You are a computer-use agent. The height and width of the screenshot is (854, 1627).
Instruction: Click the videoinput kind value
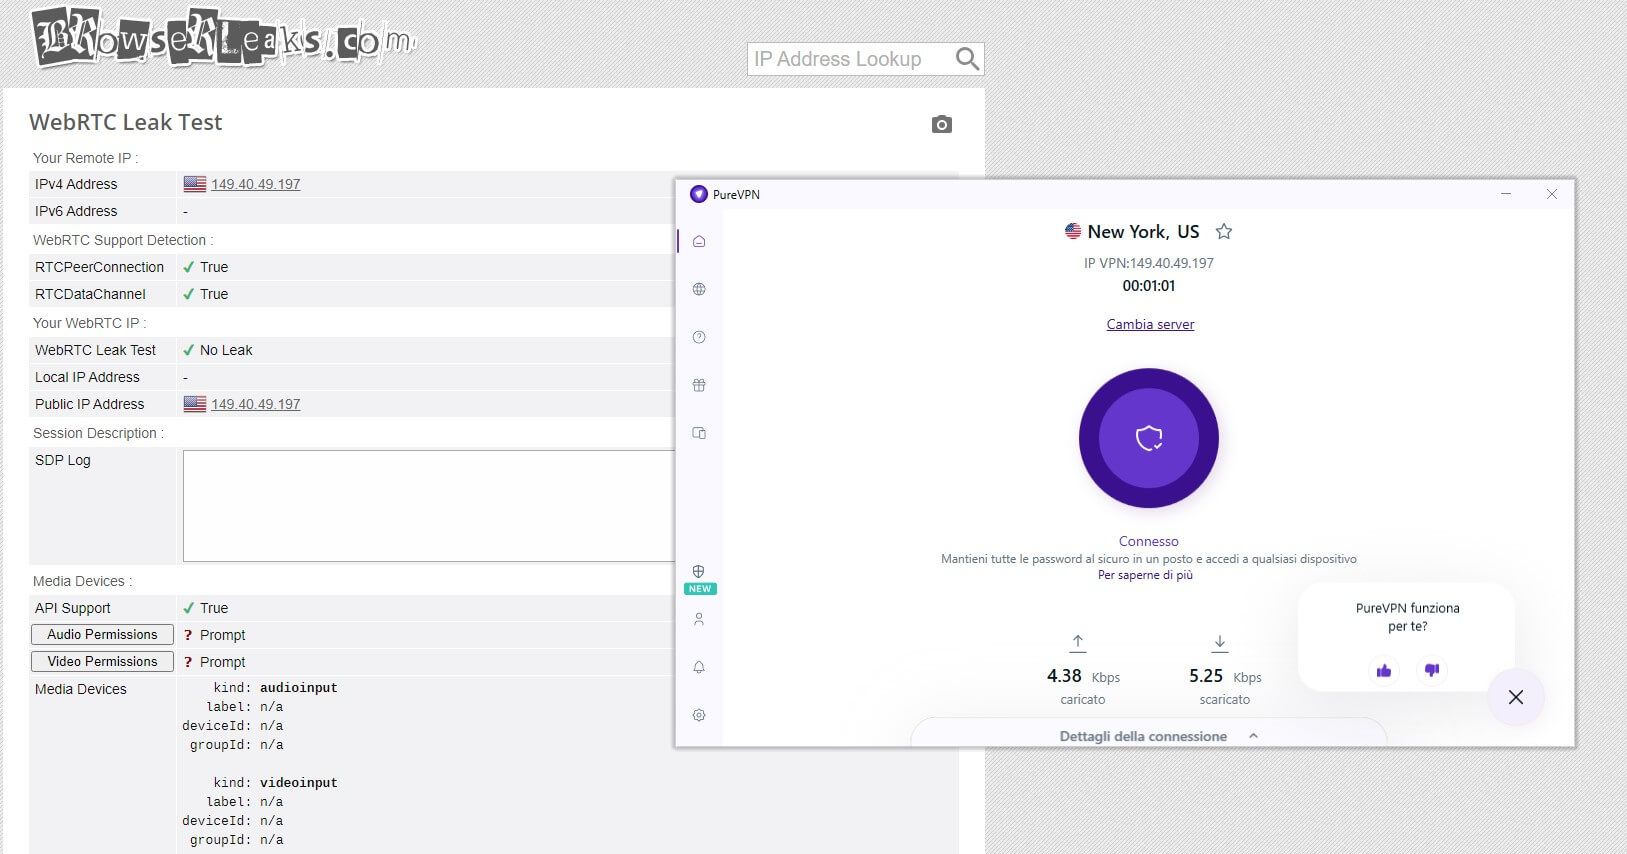(299, 783)
